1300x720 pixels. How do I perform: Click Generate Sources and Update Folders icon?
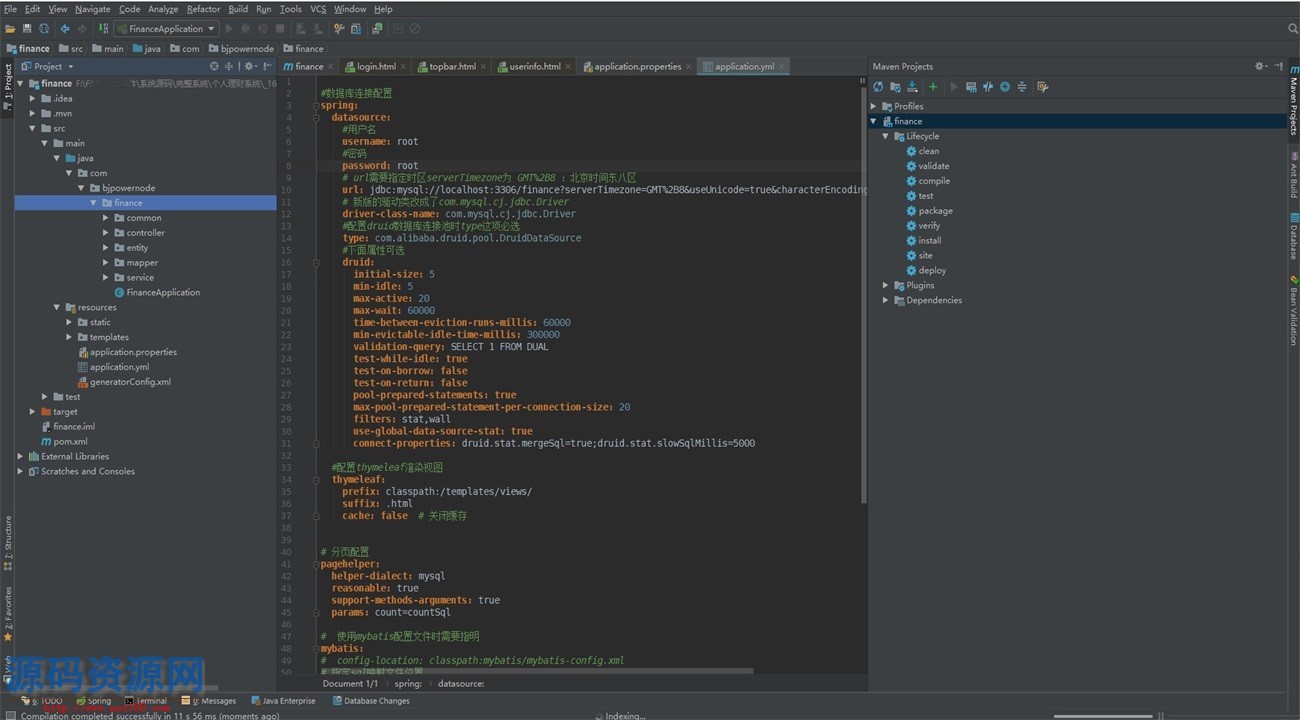(895, 87)
